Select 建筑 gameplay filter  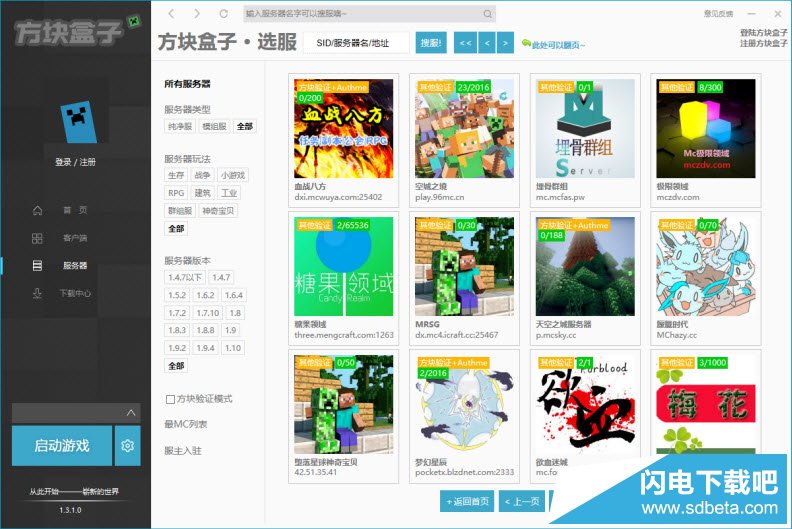(203, 193)
